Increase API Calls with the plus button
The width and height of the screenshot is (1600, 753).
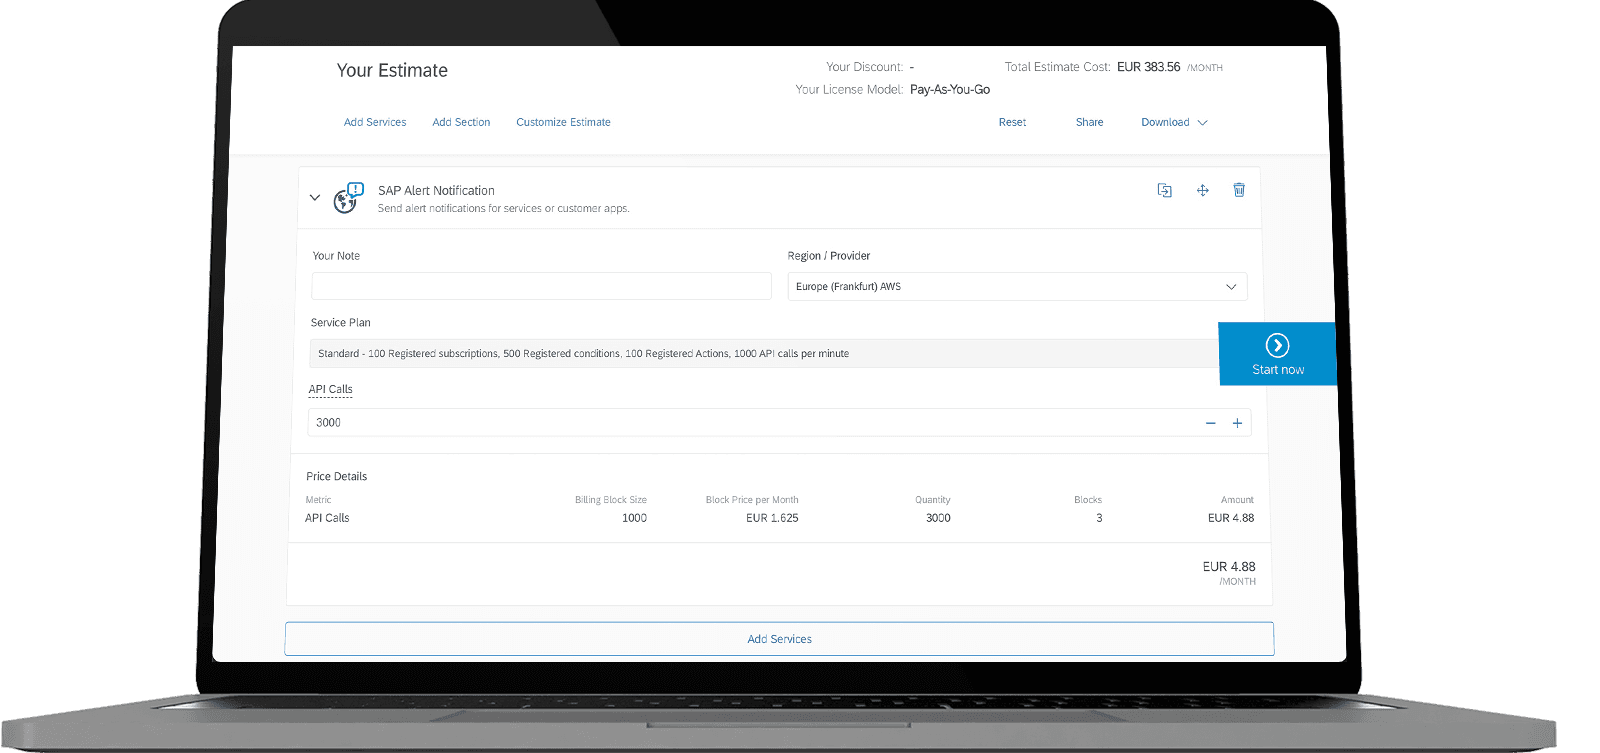(1237, 423)
